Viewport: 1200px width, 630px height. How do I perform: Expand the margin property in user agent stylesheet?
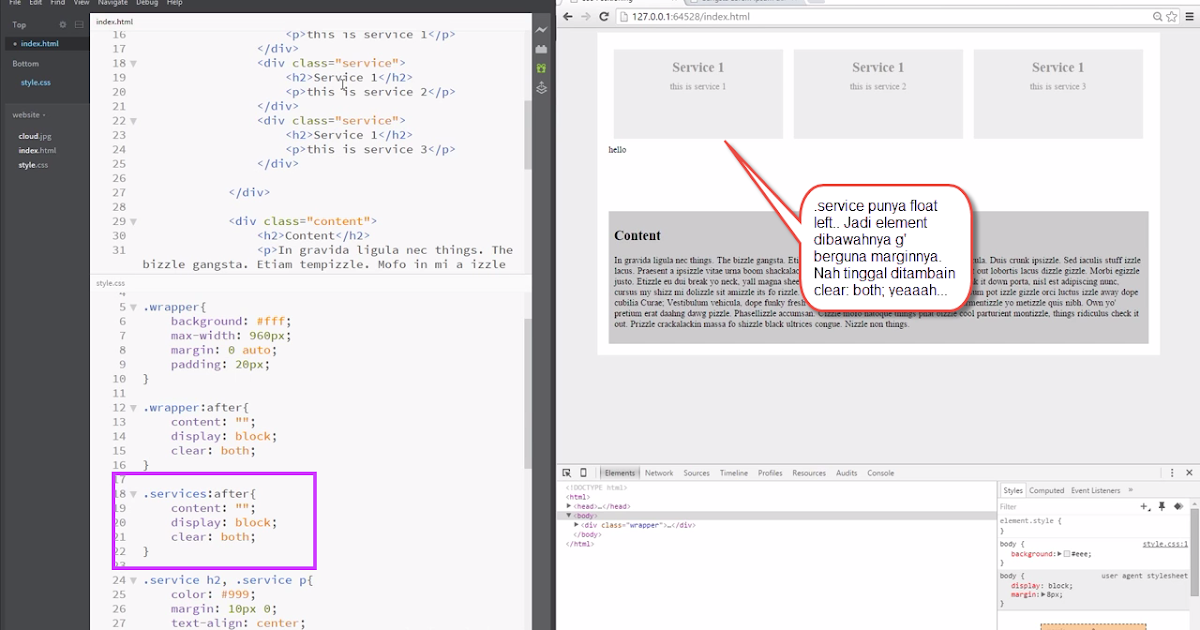1043,594
